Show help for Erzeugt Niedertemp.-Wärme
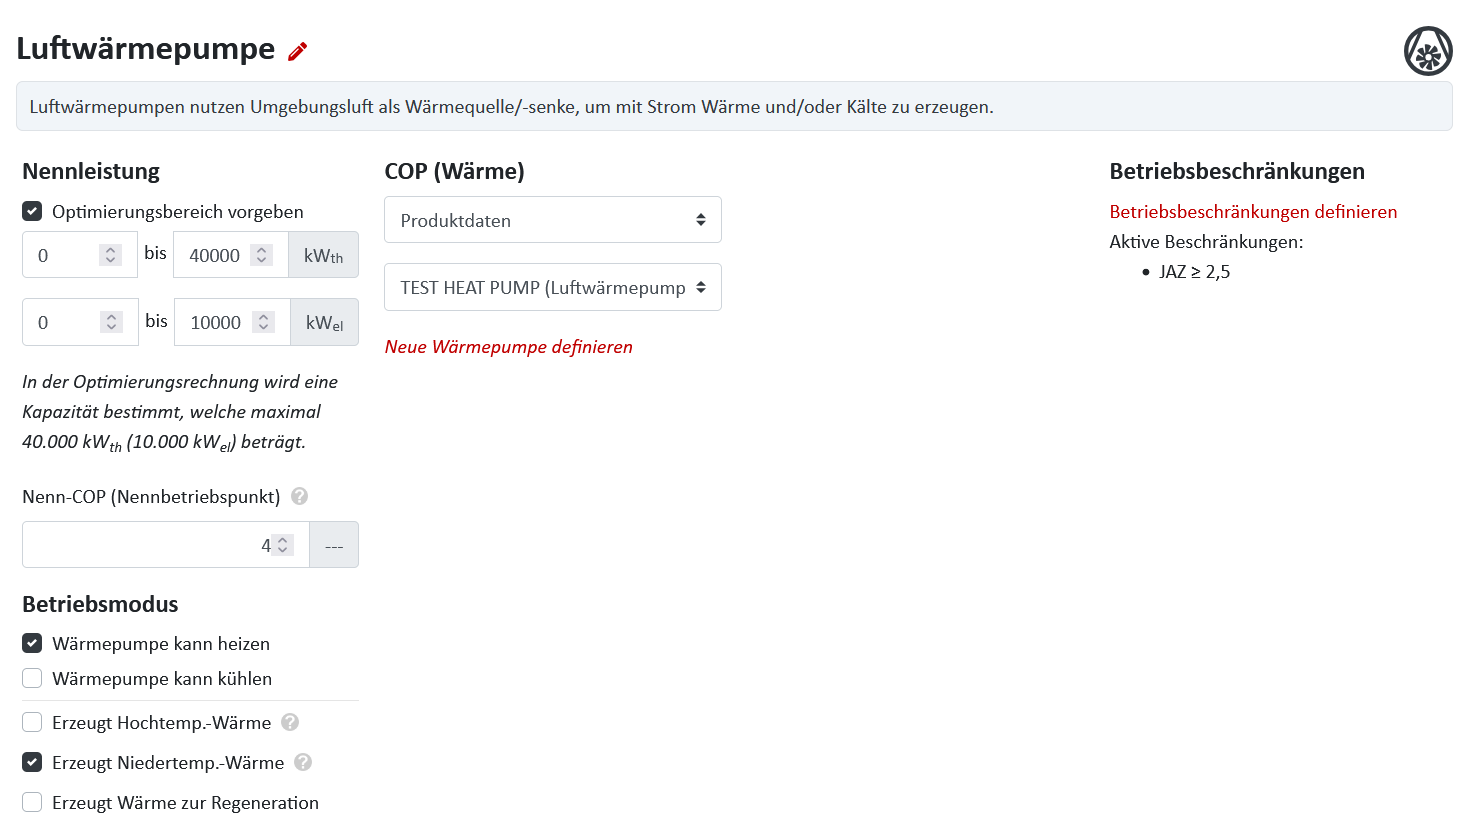 tap(303, 762)
